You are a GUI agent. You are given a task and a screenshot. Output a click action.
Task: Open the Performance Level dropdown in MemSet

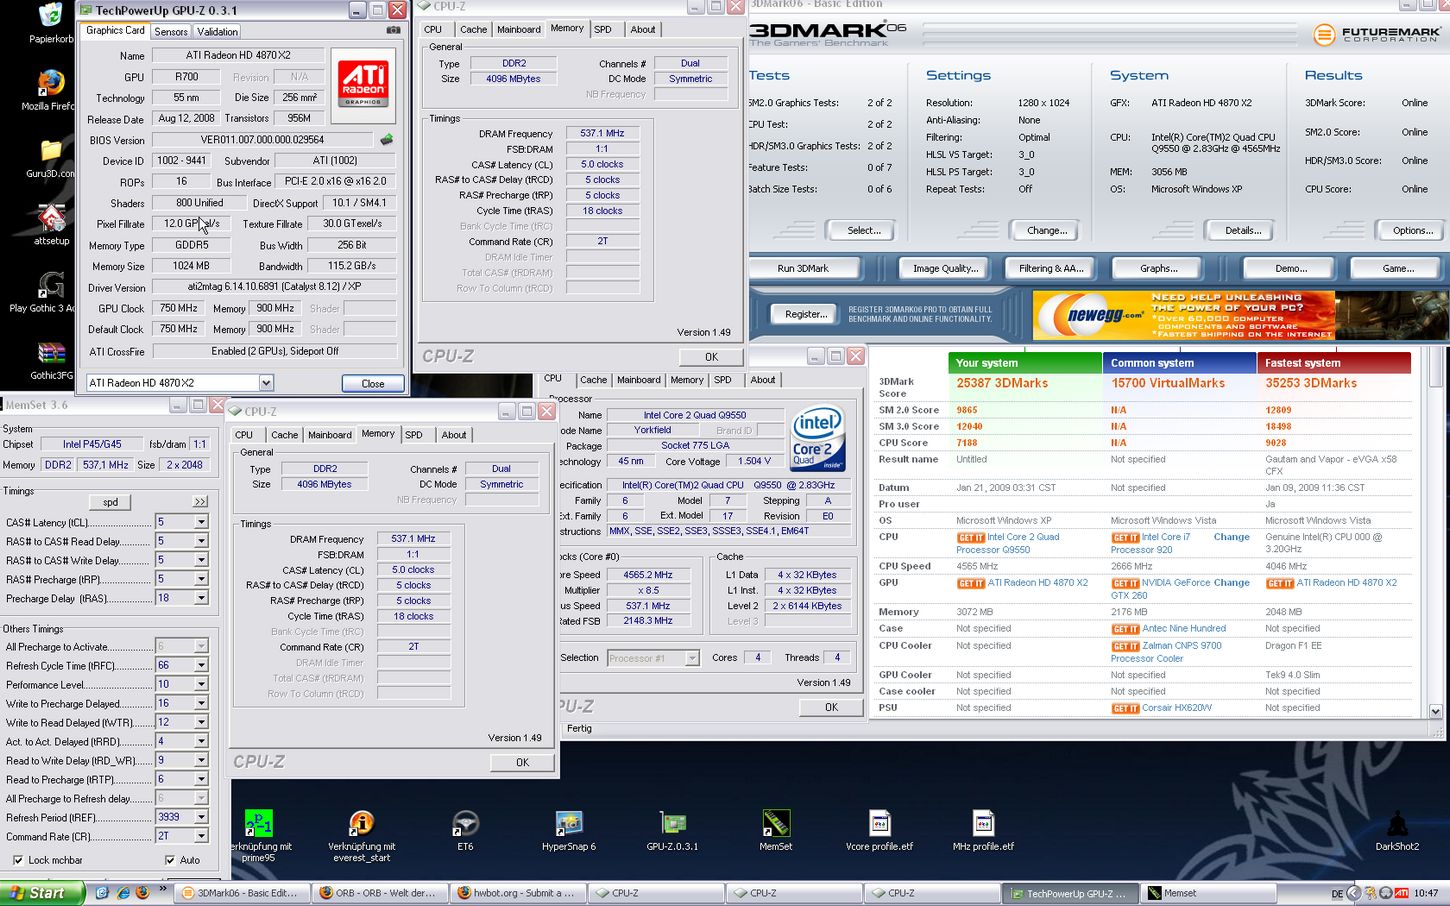[x=201, y=684]
